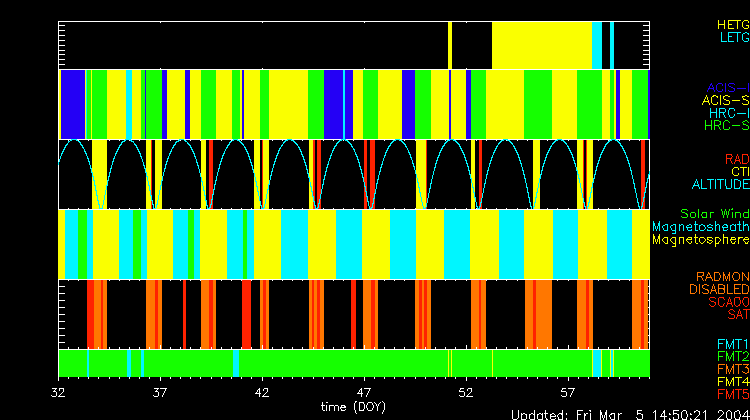
Task: Click the LETG legend label
Action: point(733,37)
